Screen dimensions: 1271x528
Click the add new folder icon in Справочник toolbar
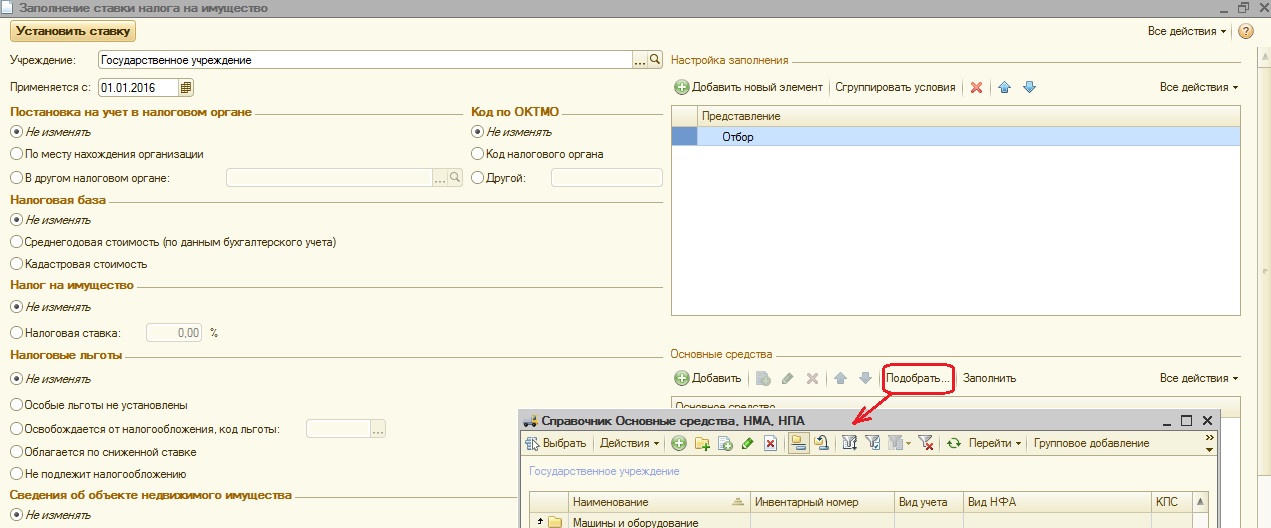click(702, 443)
